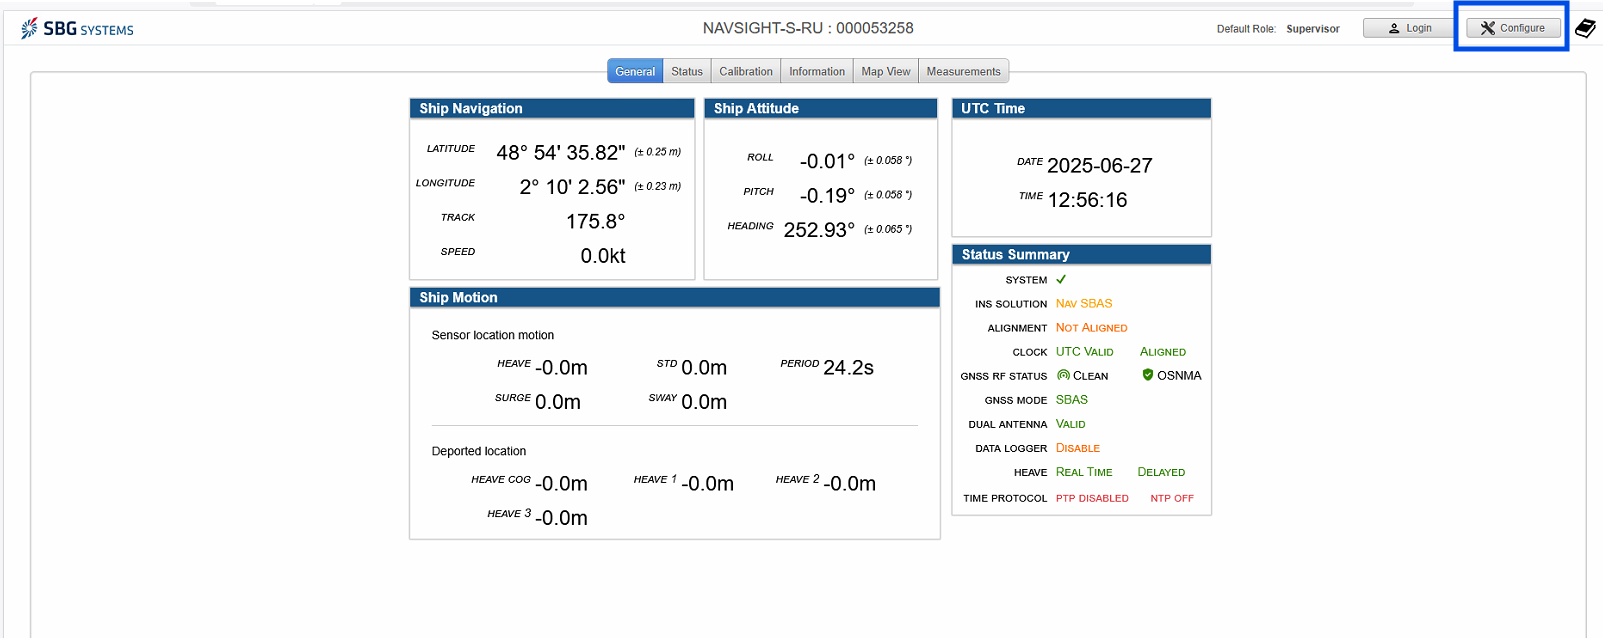
Task: Open the documentation book icon
Action: (1585, 28)
